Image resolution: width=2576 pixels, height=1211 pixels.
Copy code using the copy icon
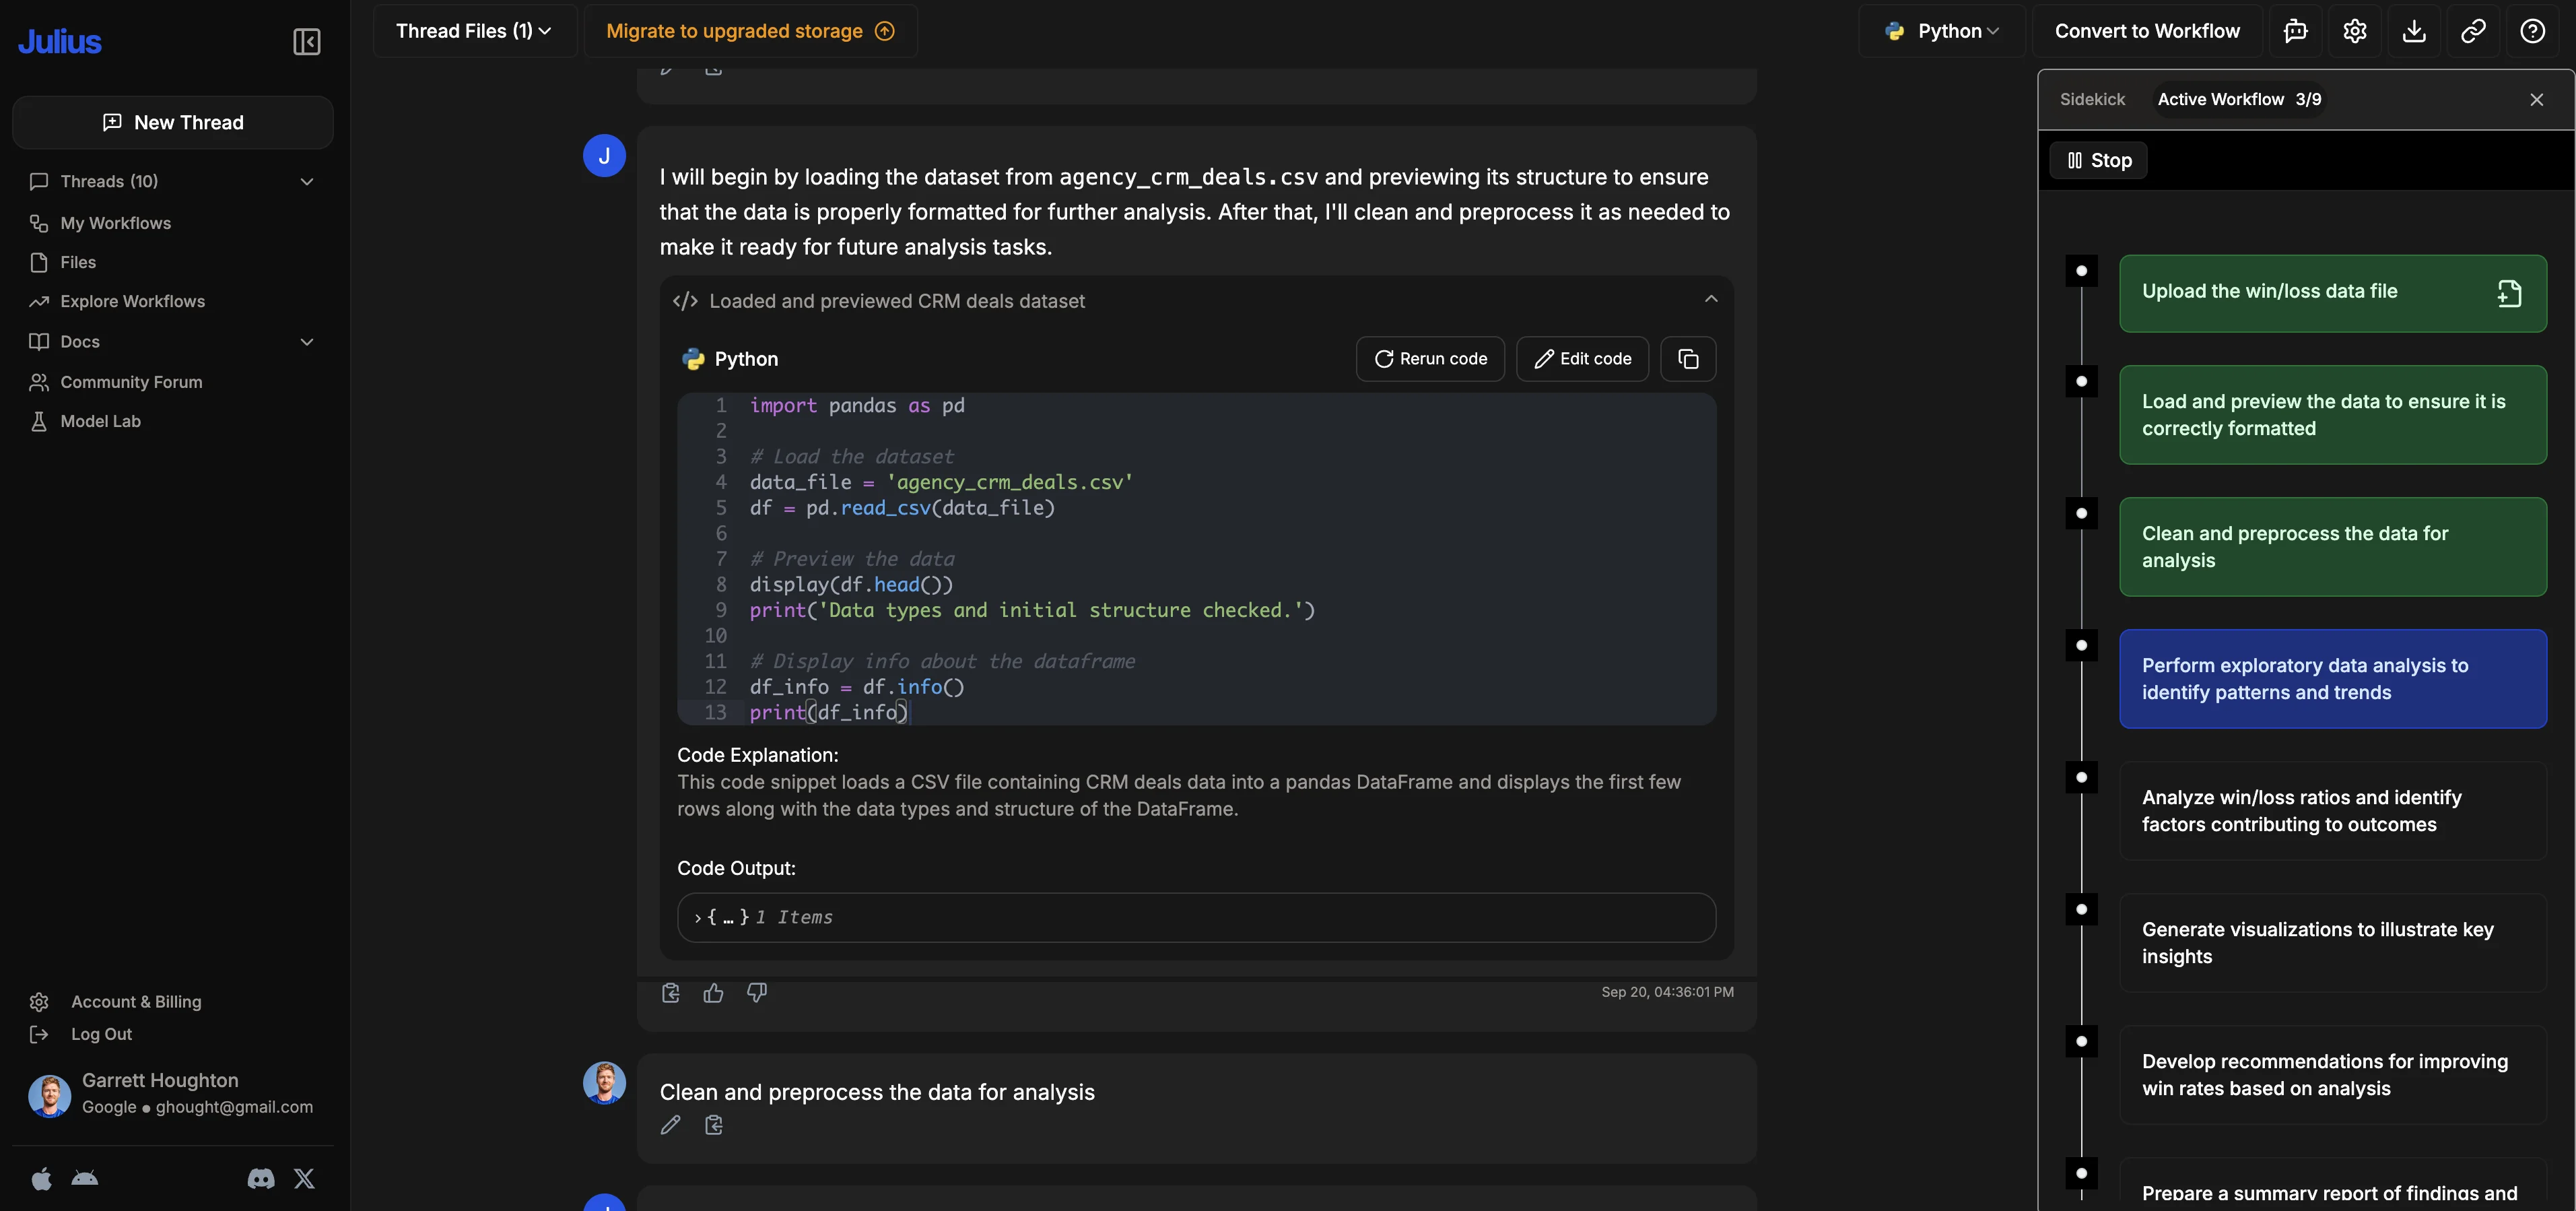point(1688,359)
